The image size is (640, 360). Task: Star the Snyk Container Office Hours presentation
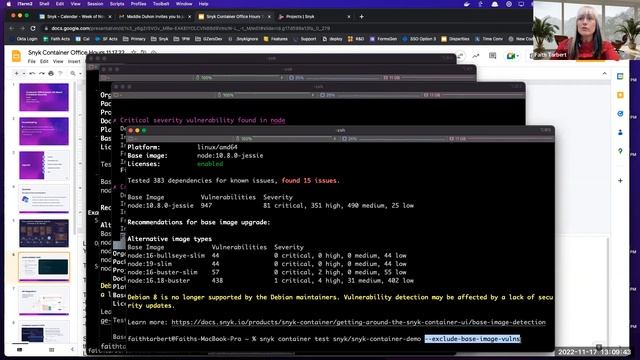(x=133, y=53)
